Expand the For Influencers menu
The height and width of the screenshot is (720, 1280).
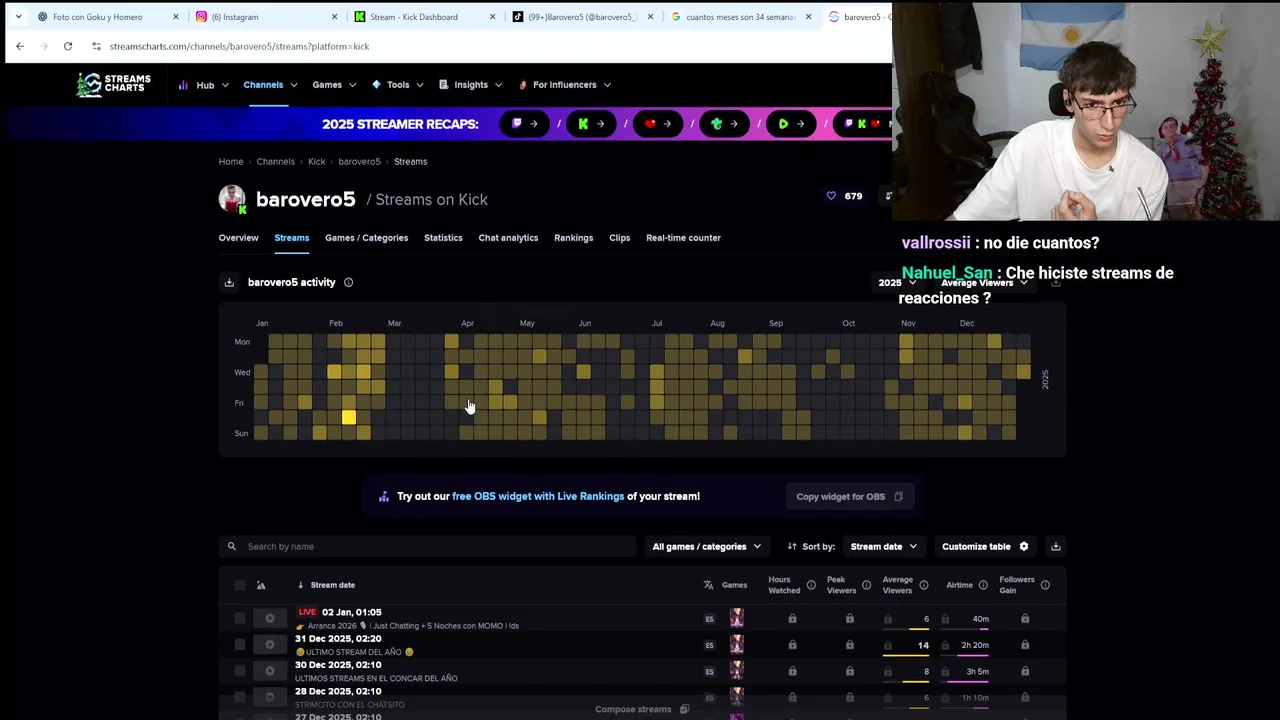565,85
